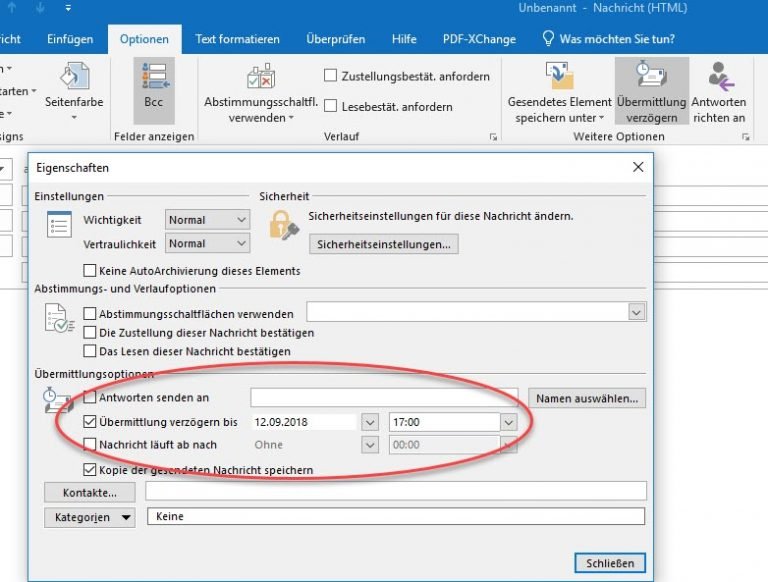Viewport: 768px width, 582px height.
Task: Click the Kategorien field showing Keine
Action: tap(396, 516)
